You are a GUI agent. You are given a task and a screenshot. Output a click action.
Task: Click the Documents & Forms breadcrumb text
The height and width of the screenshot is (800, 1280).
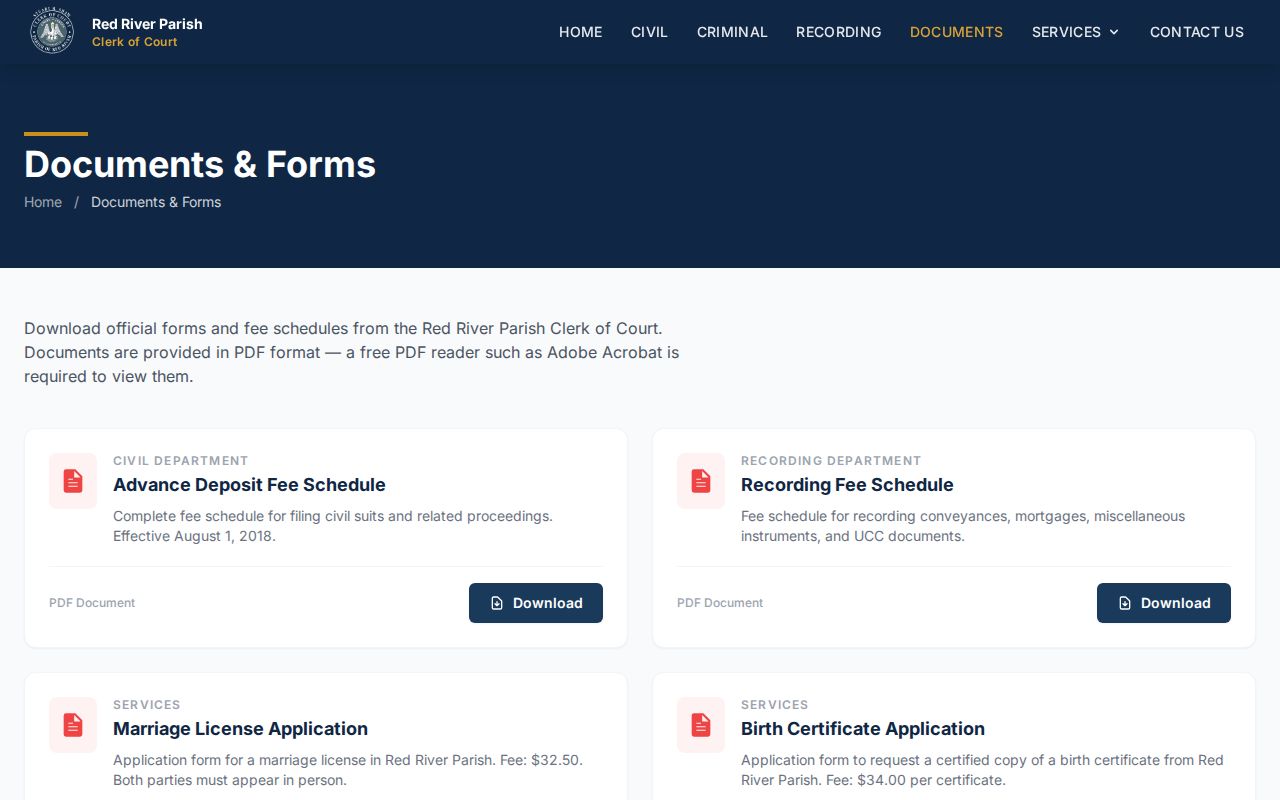tap(156, 202)
